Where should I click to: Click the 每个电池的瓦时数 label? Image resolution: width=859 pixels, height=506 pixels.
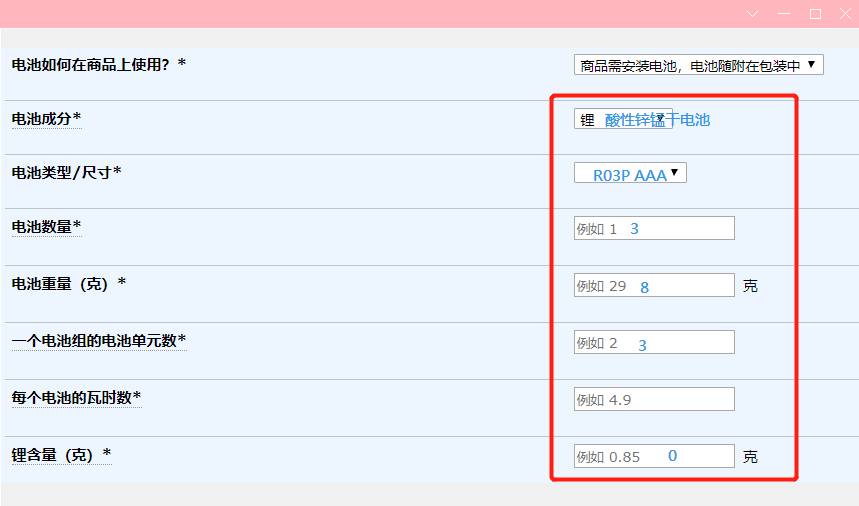[x=76, y=398]
